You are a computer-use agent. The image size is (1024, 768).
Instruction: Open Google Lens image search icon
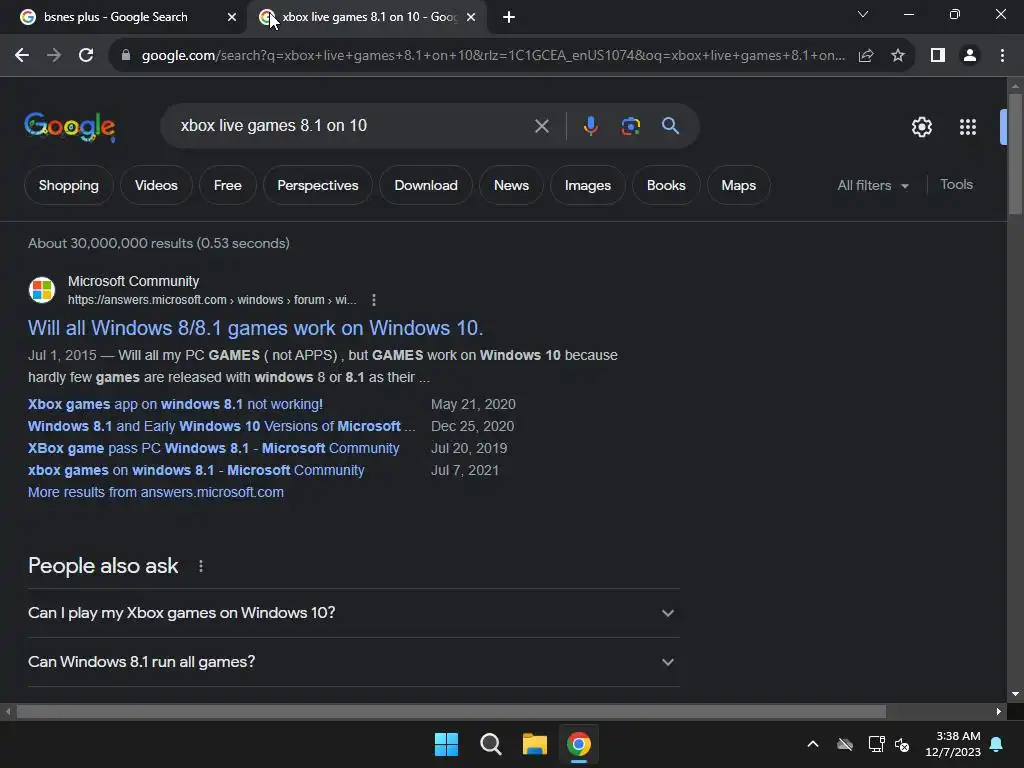click(630, 126)
